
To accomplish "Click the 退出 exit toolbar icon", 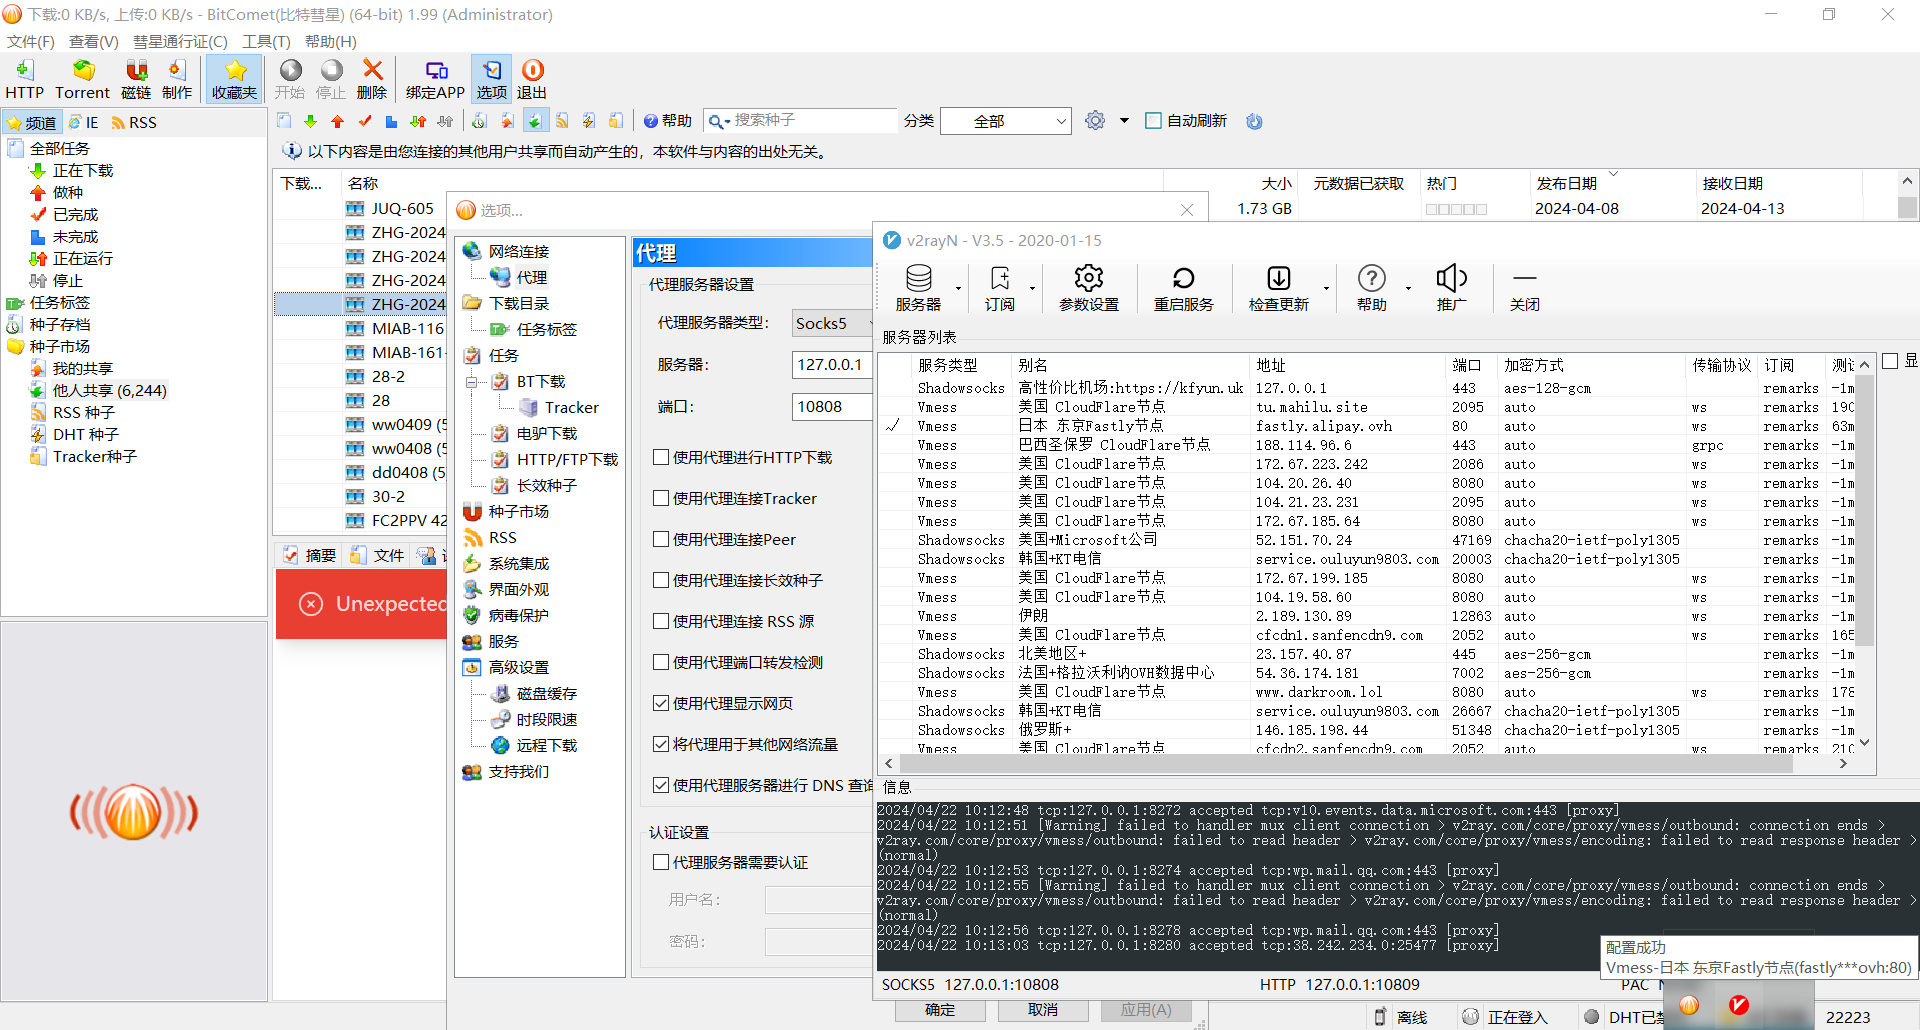I will (532, 79).
